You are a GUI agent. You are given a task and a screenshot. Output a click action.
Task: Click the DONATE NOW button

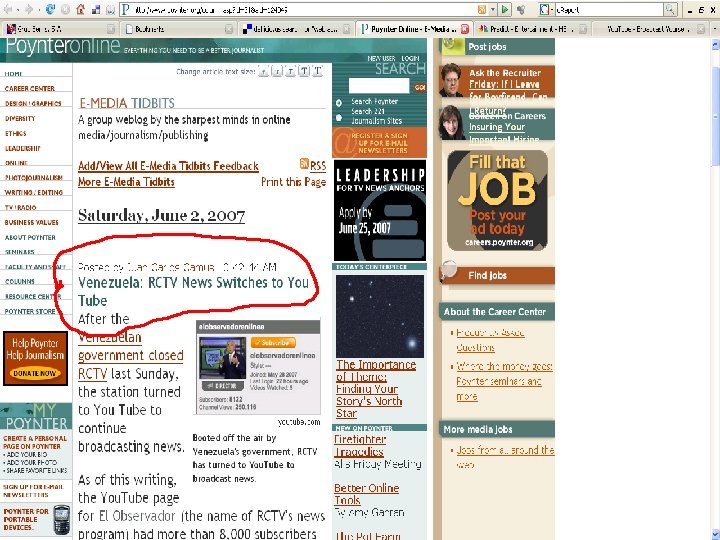[x=35, y=373]
